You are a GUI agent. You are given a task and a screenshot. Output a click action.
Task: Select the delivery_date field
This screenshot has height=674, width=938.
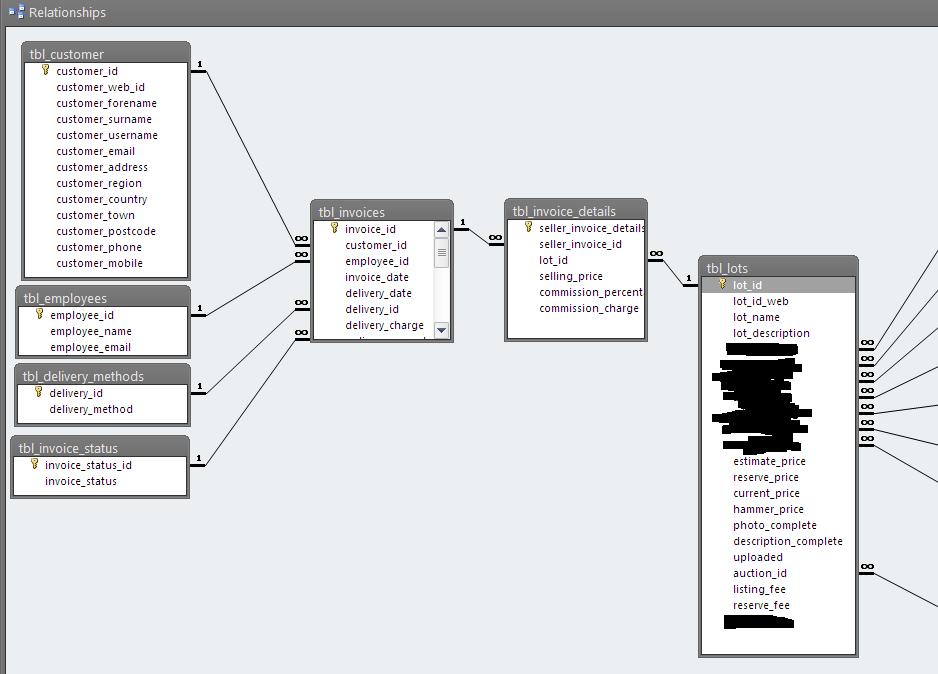378,294
